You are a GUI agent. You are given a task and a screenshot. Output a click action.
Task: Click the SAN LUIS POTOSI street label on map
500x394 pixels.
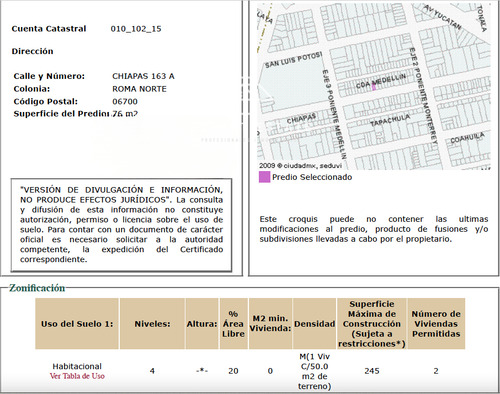tap(294, 60)
